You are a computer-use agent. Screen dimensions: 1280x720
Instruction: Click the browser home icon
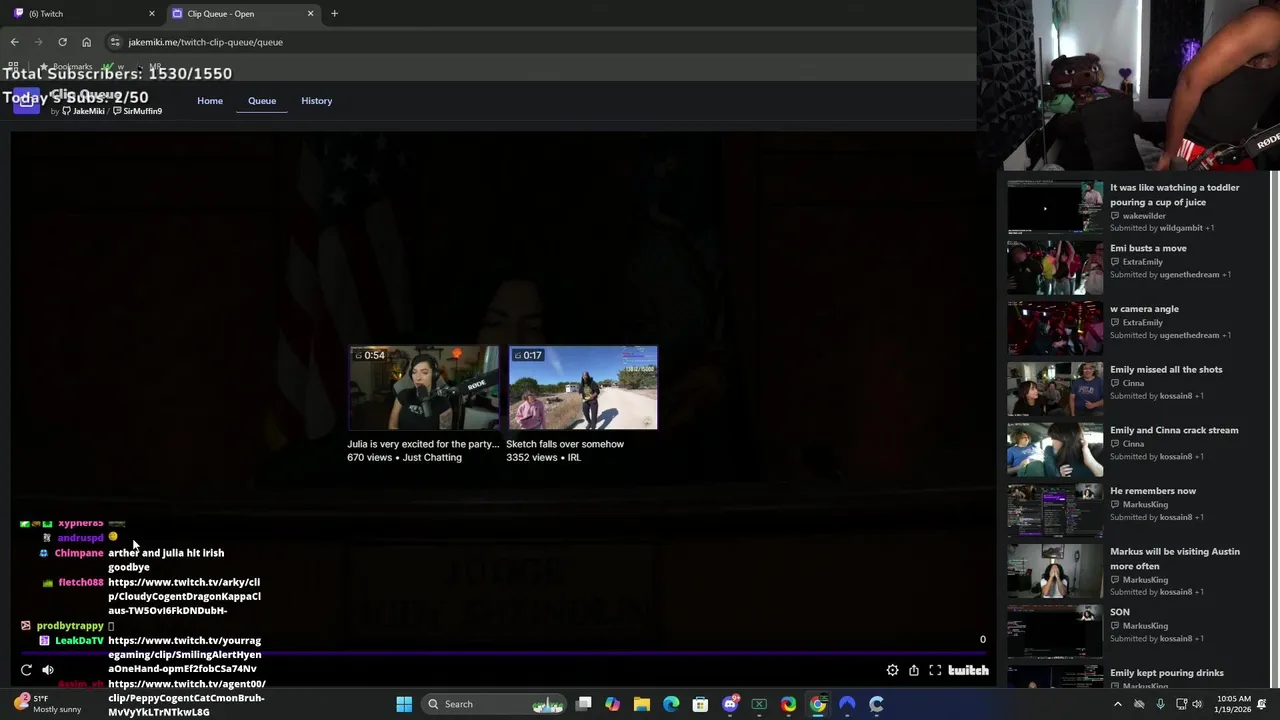[86, 42]
